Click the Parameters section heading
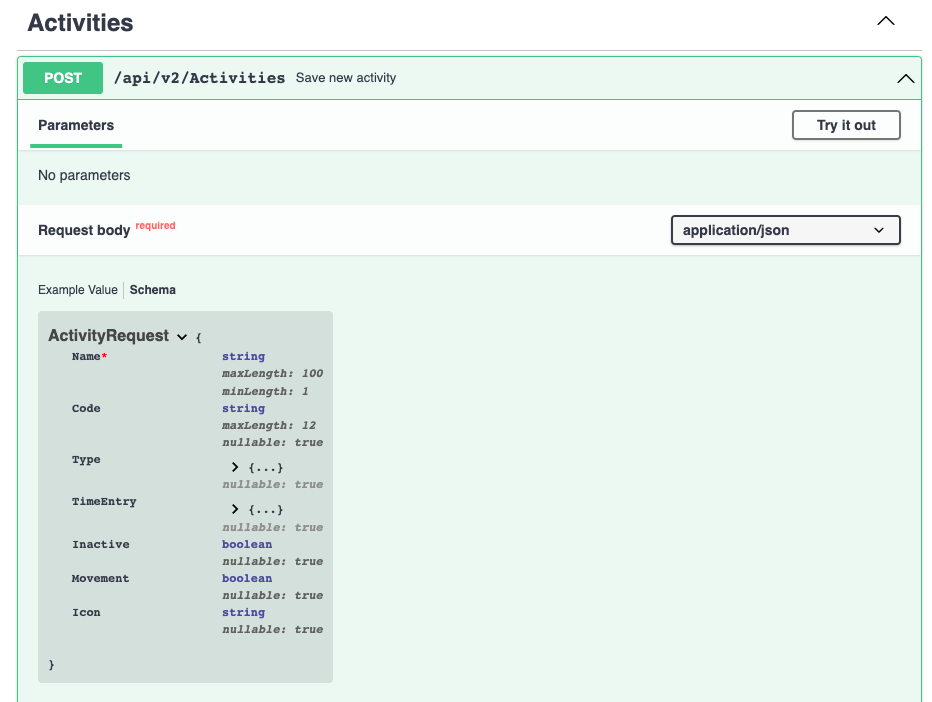This screenshot has height=702, width=932. [75, 126]
